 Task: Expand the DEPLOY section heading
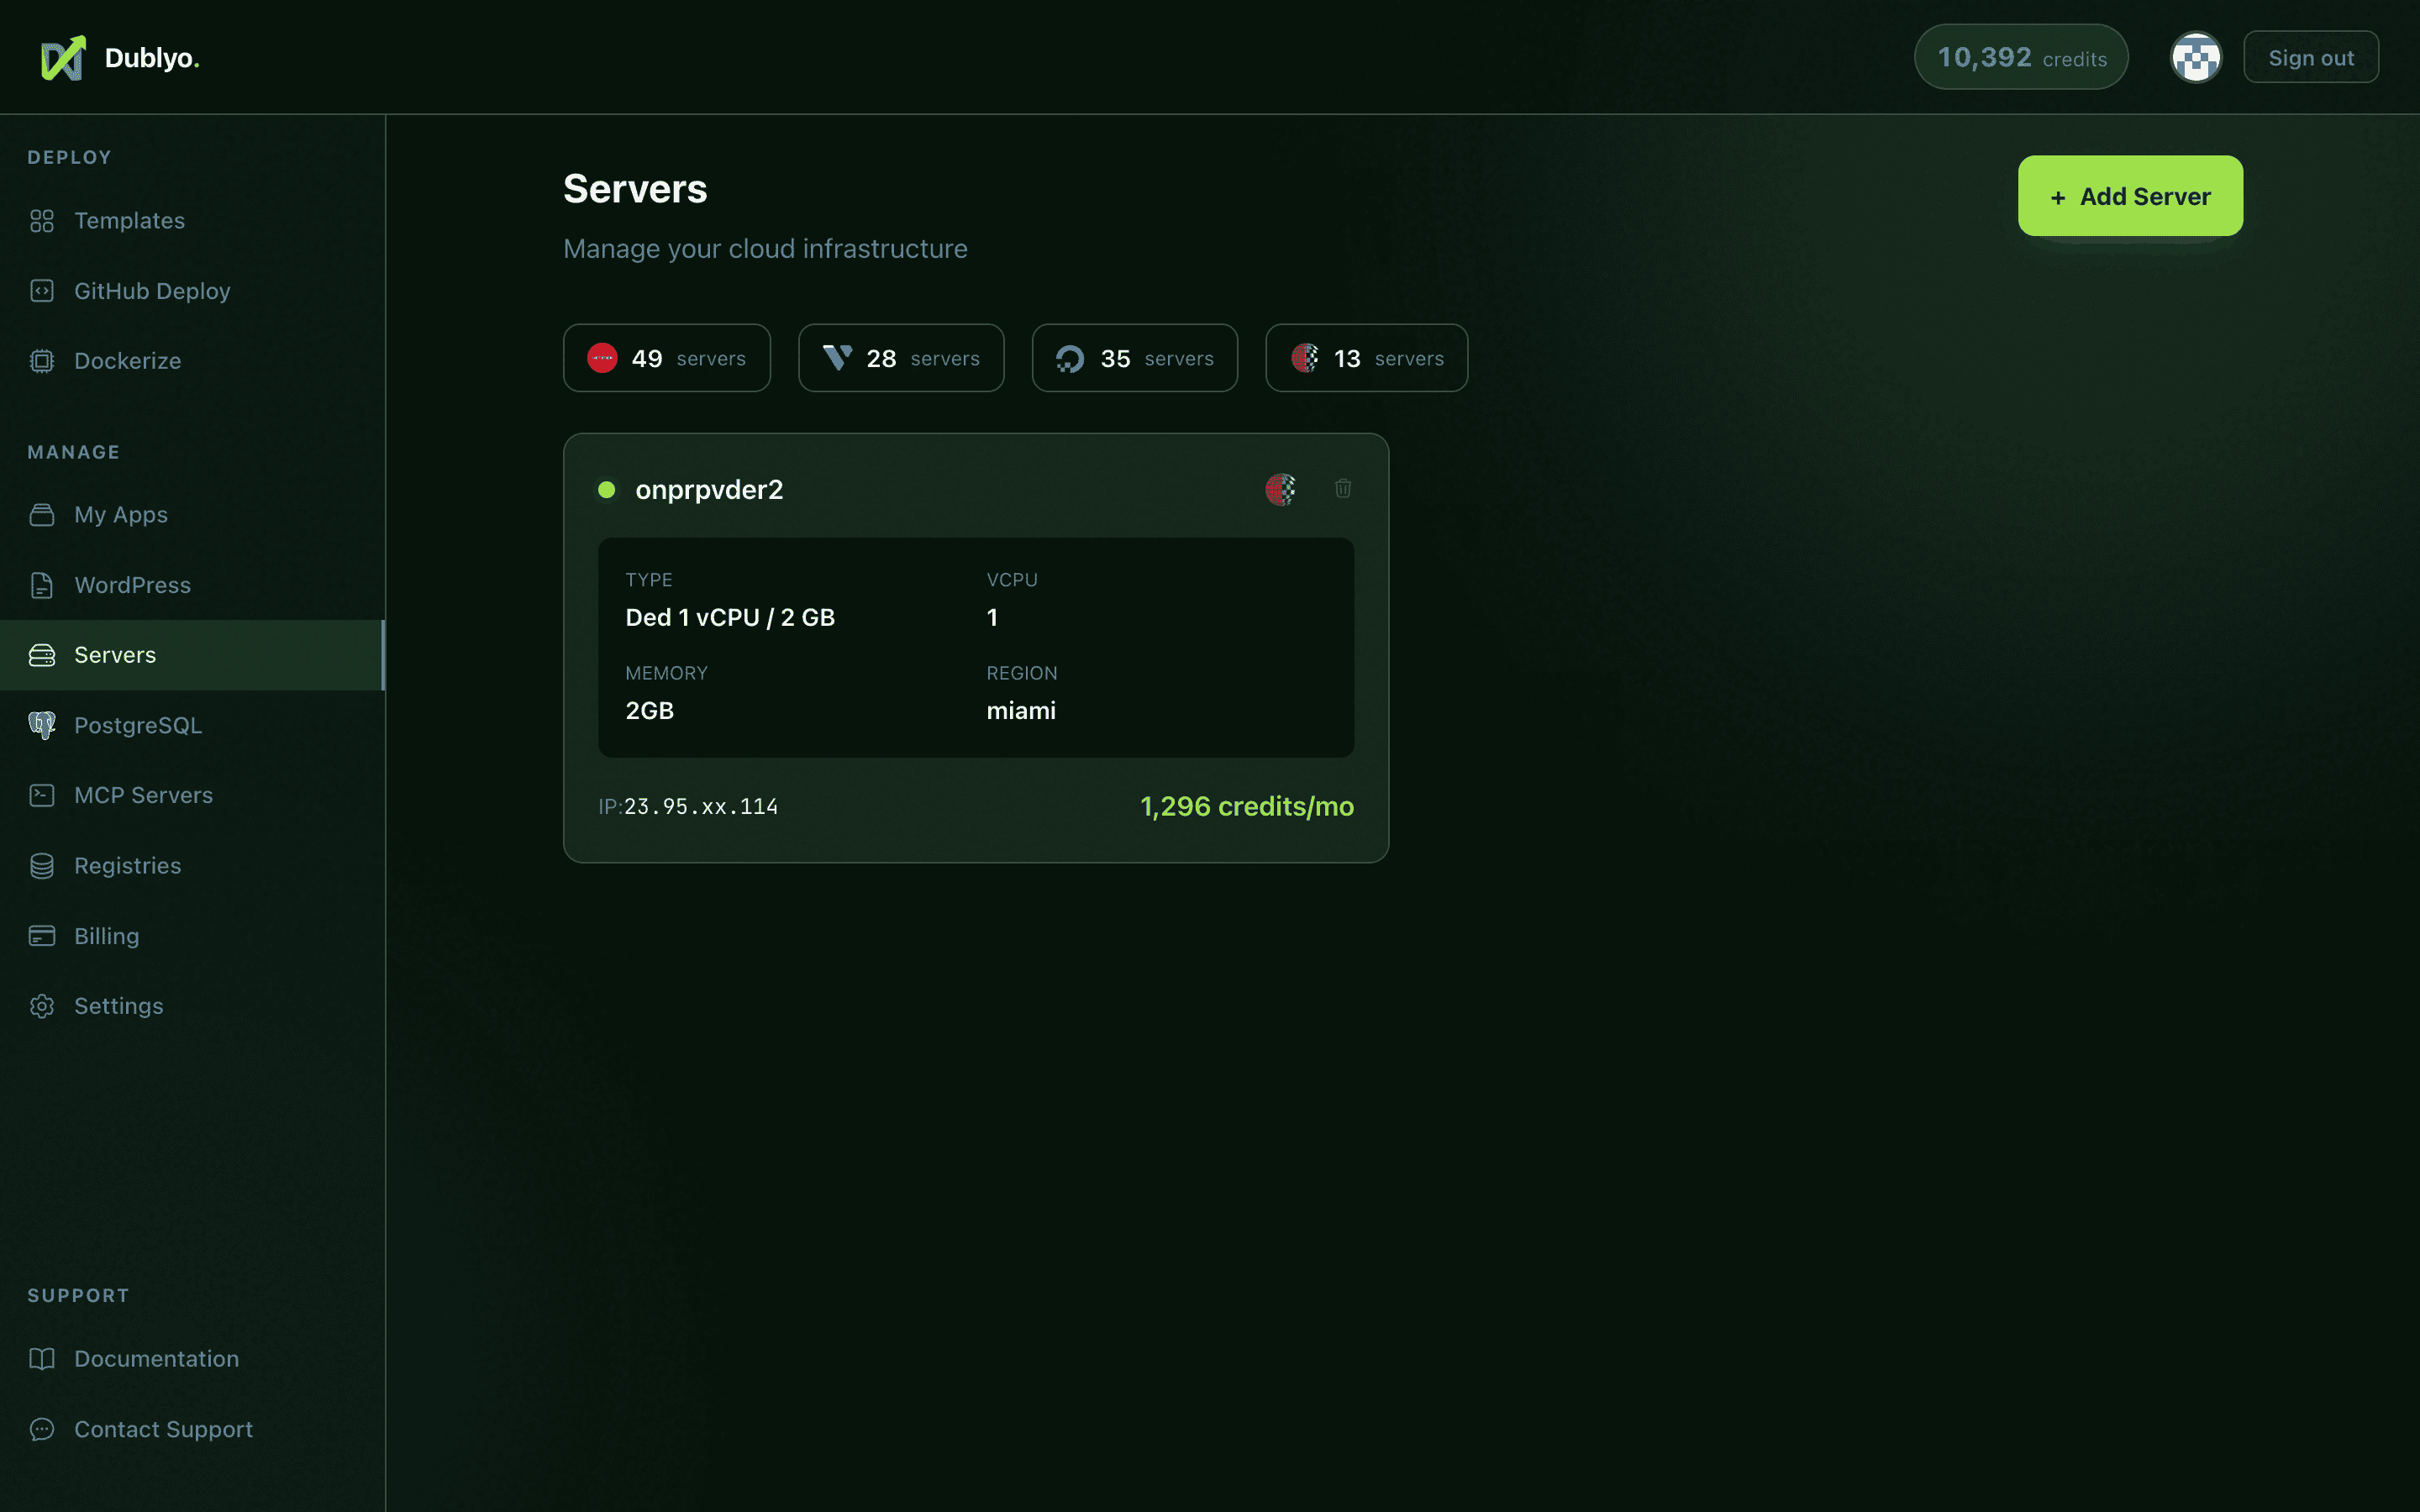click(69, 156)
